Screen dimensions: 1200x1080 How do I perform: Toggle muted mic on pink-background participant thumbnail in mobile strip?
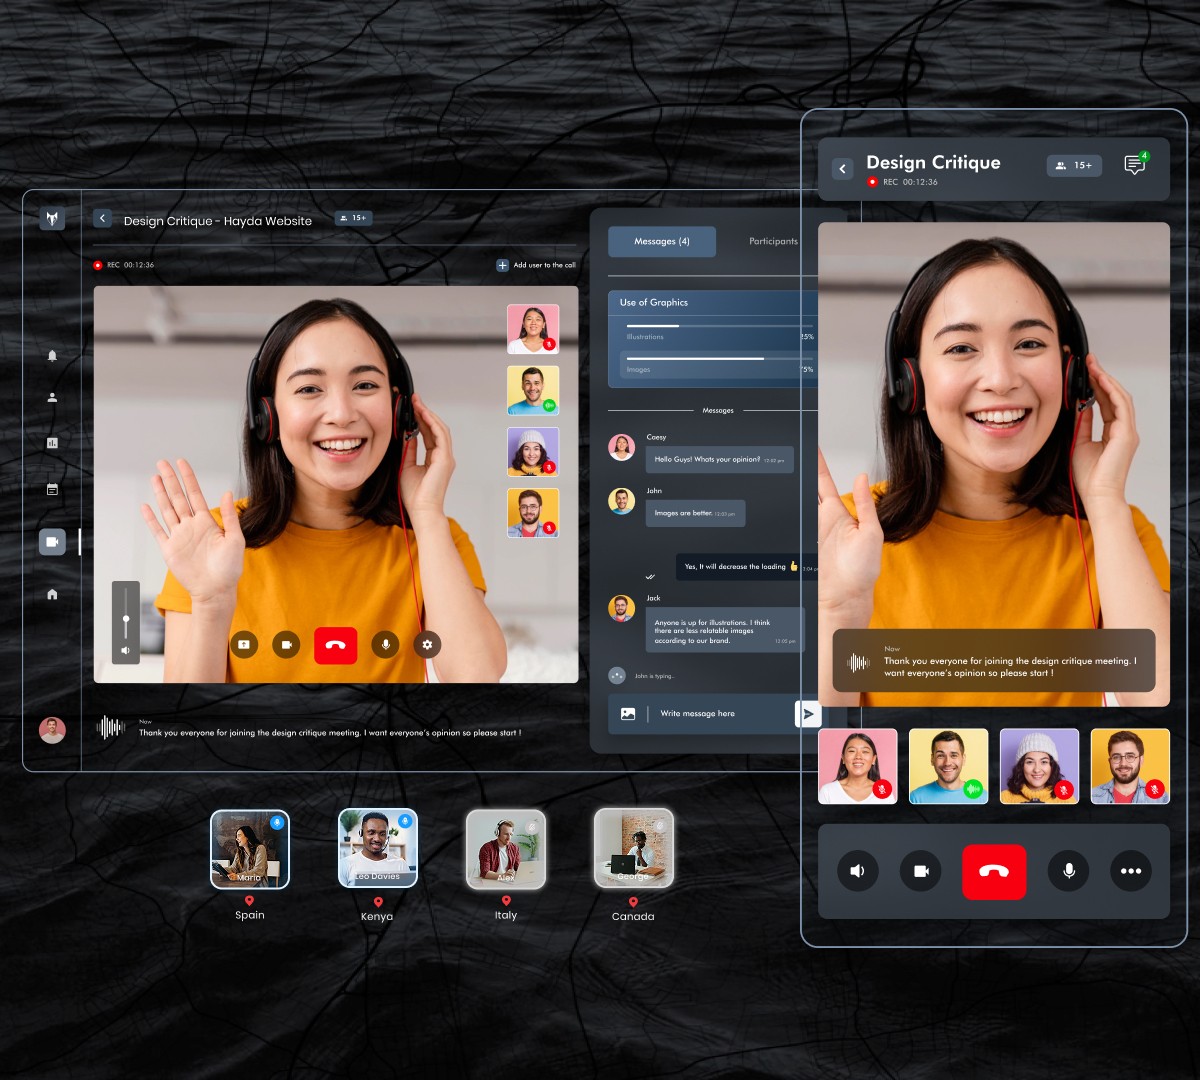pyautogui.click(x=882, y=790)
